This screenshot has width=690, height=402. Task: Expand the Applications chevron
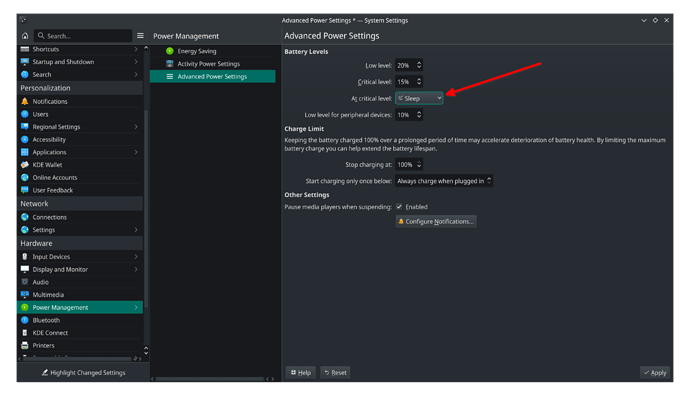point(136,152)
